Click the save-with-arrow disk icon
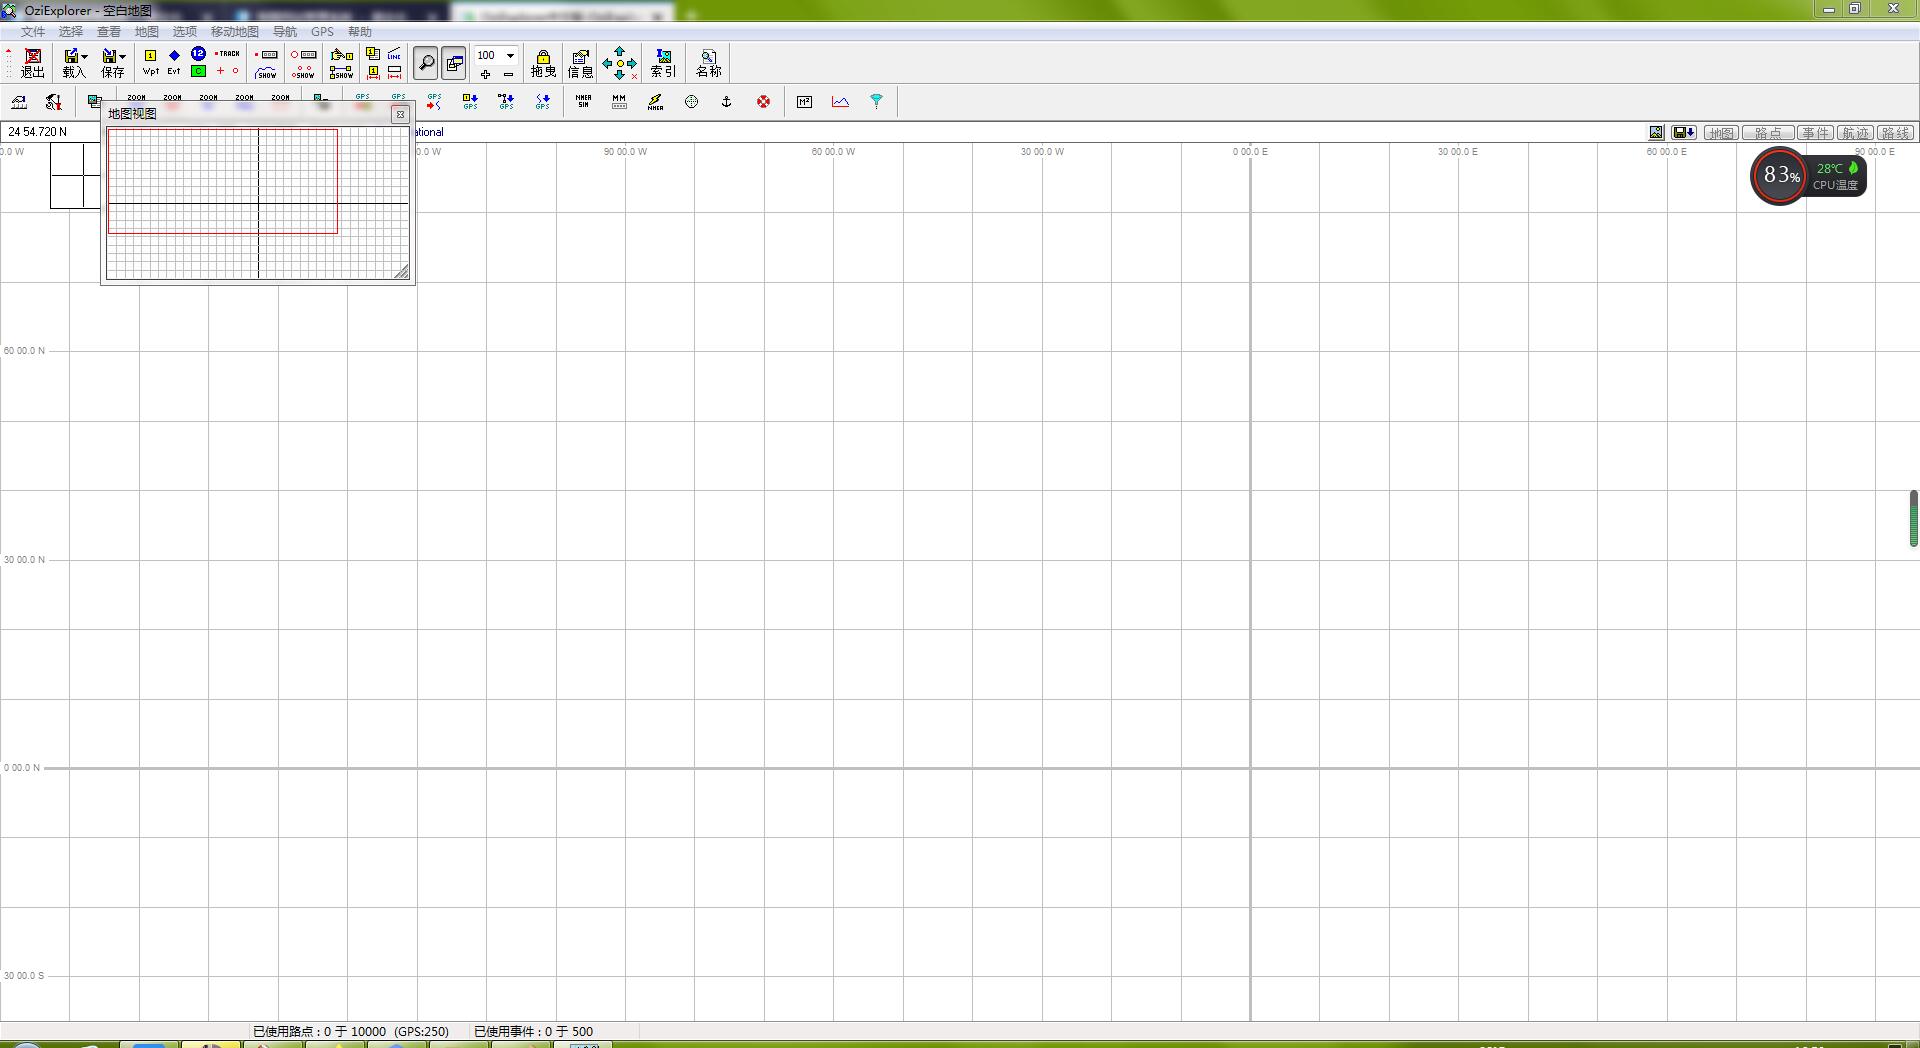This screenshot has width=1920, height=1048. pyautogui.click(x=1684, y=133)
